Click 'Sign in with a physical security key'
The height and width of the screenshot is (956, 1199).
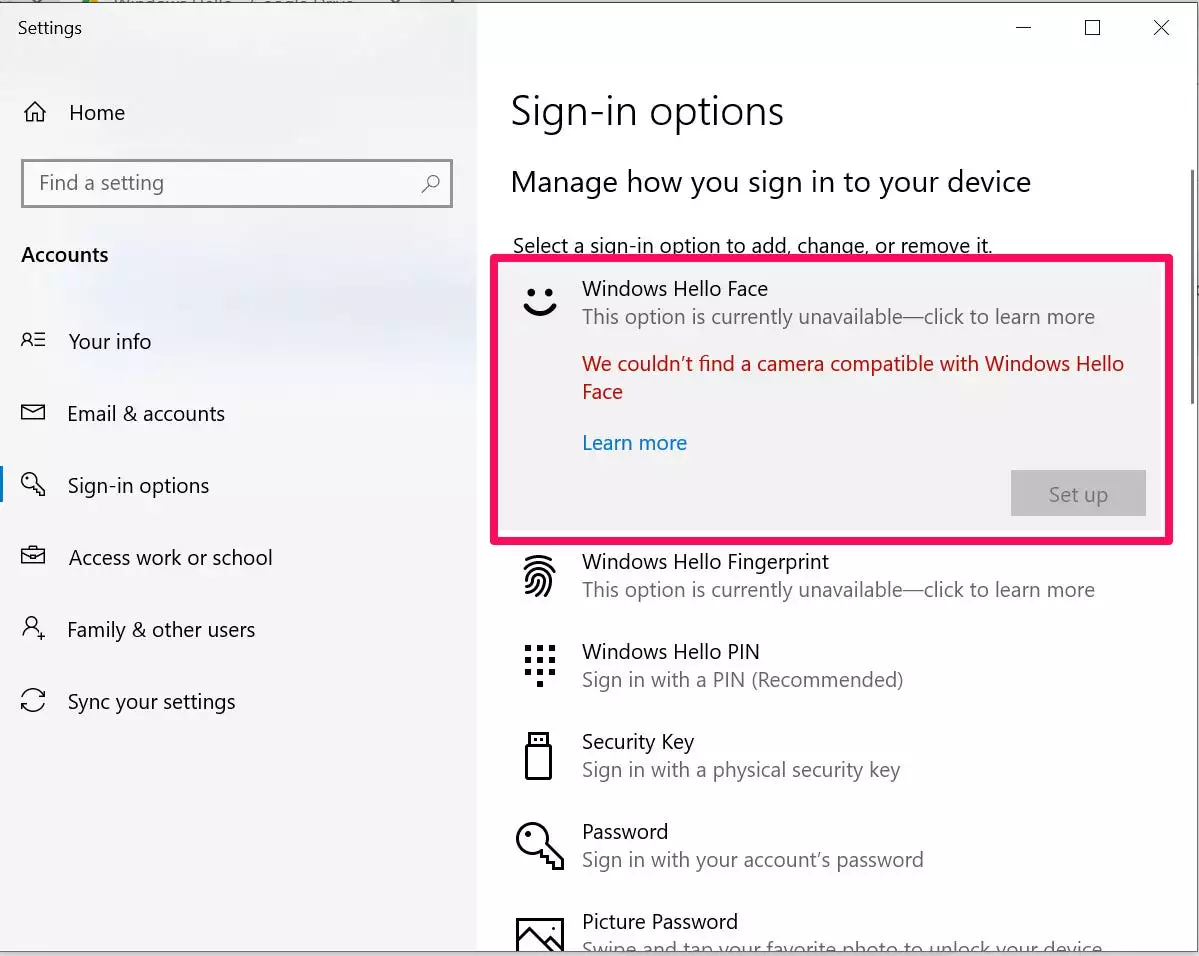tap(741, 769)
